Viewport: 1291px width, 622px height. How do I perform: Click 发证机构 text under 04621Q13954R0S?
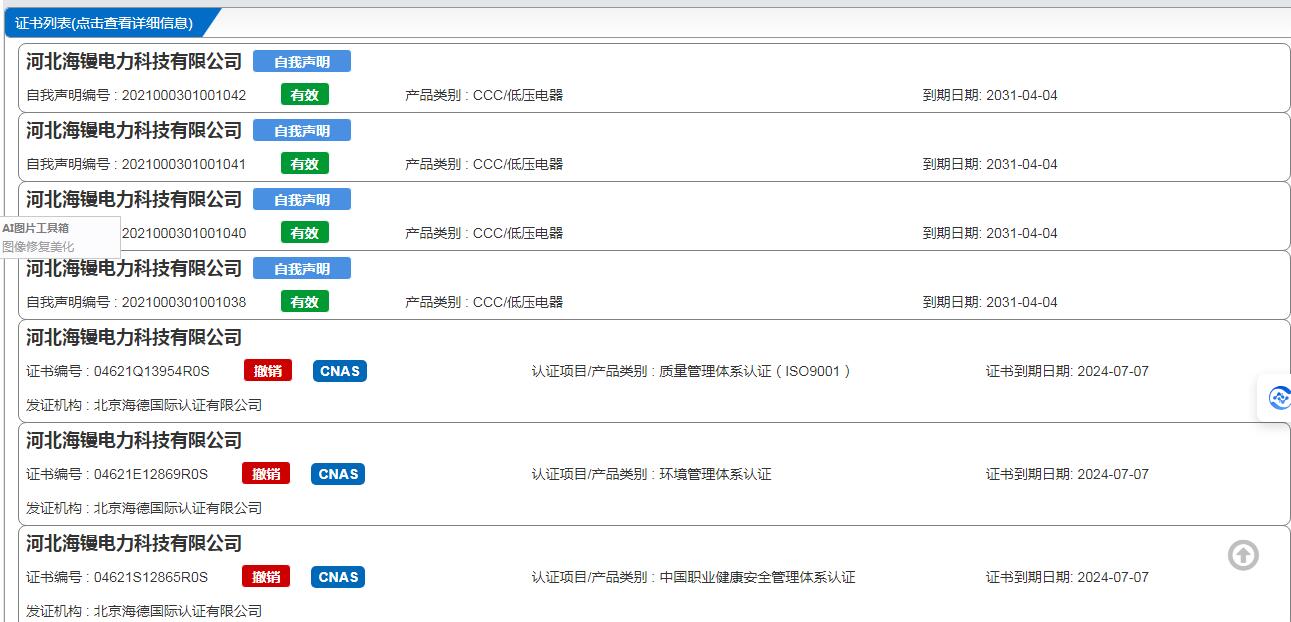pyautogui.click(x=144, y=406)
